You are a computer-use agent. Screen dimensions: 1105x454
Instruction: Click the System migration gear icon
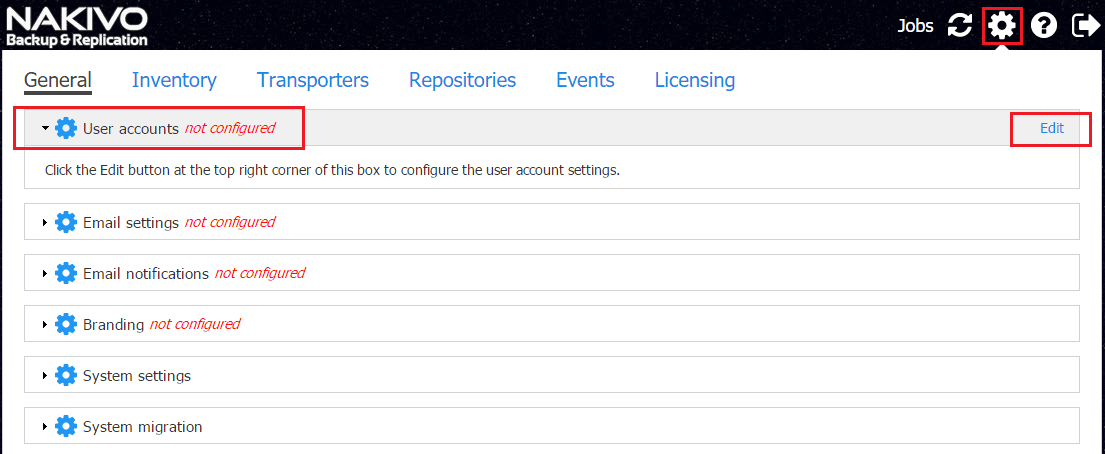(66, 427)
